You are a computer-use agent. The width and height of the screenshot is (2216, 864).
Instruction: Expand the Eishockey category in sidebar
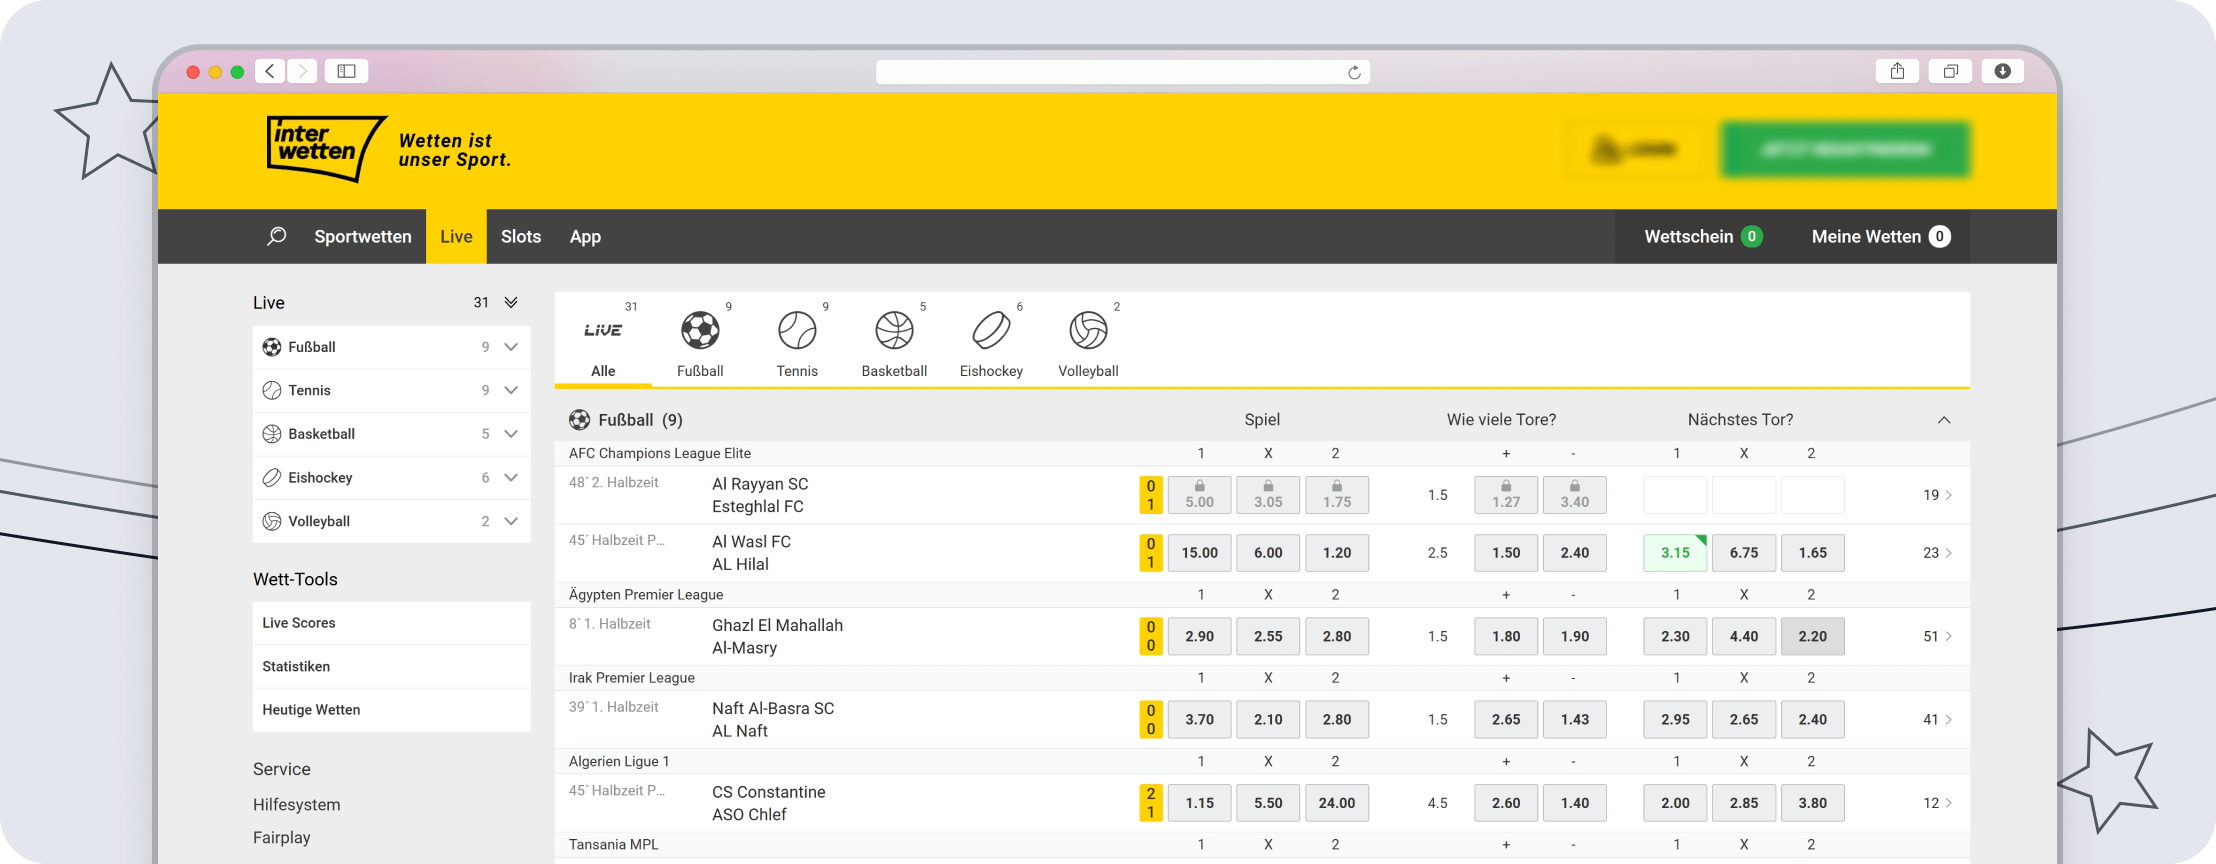click(511, 477)
